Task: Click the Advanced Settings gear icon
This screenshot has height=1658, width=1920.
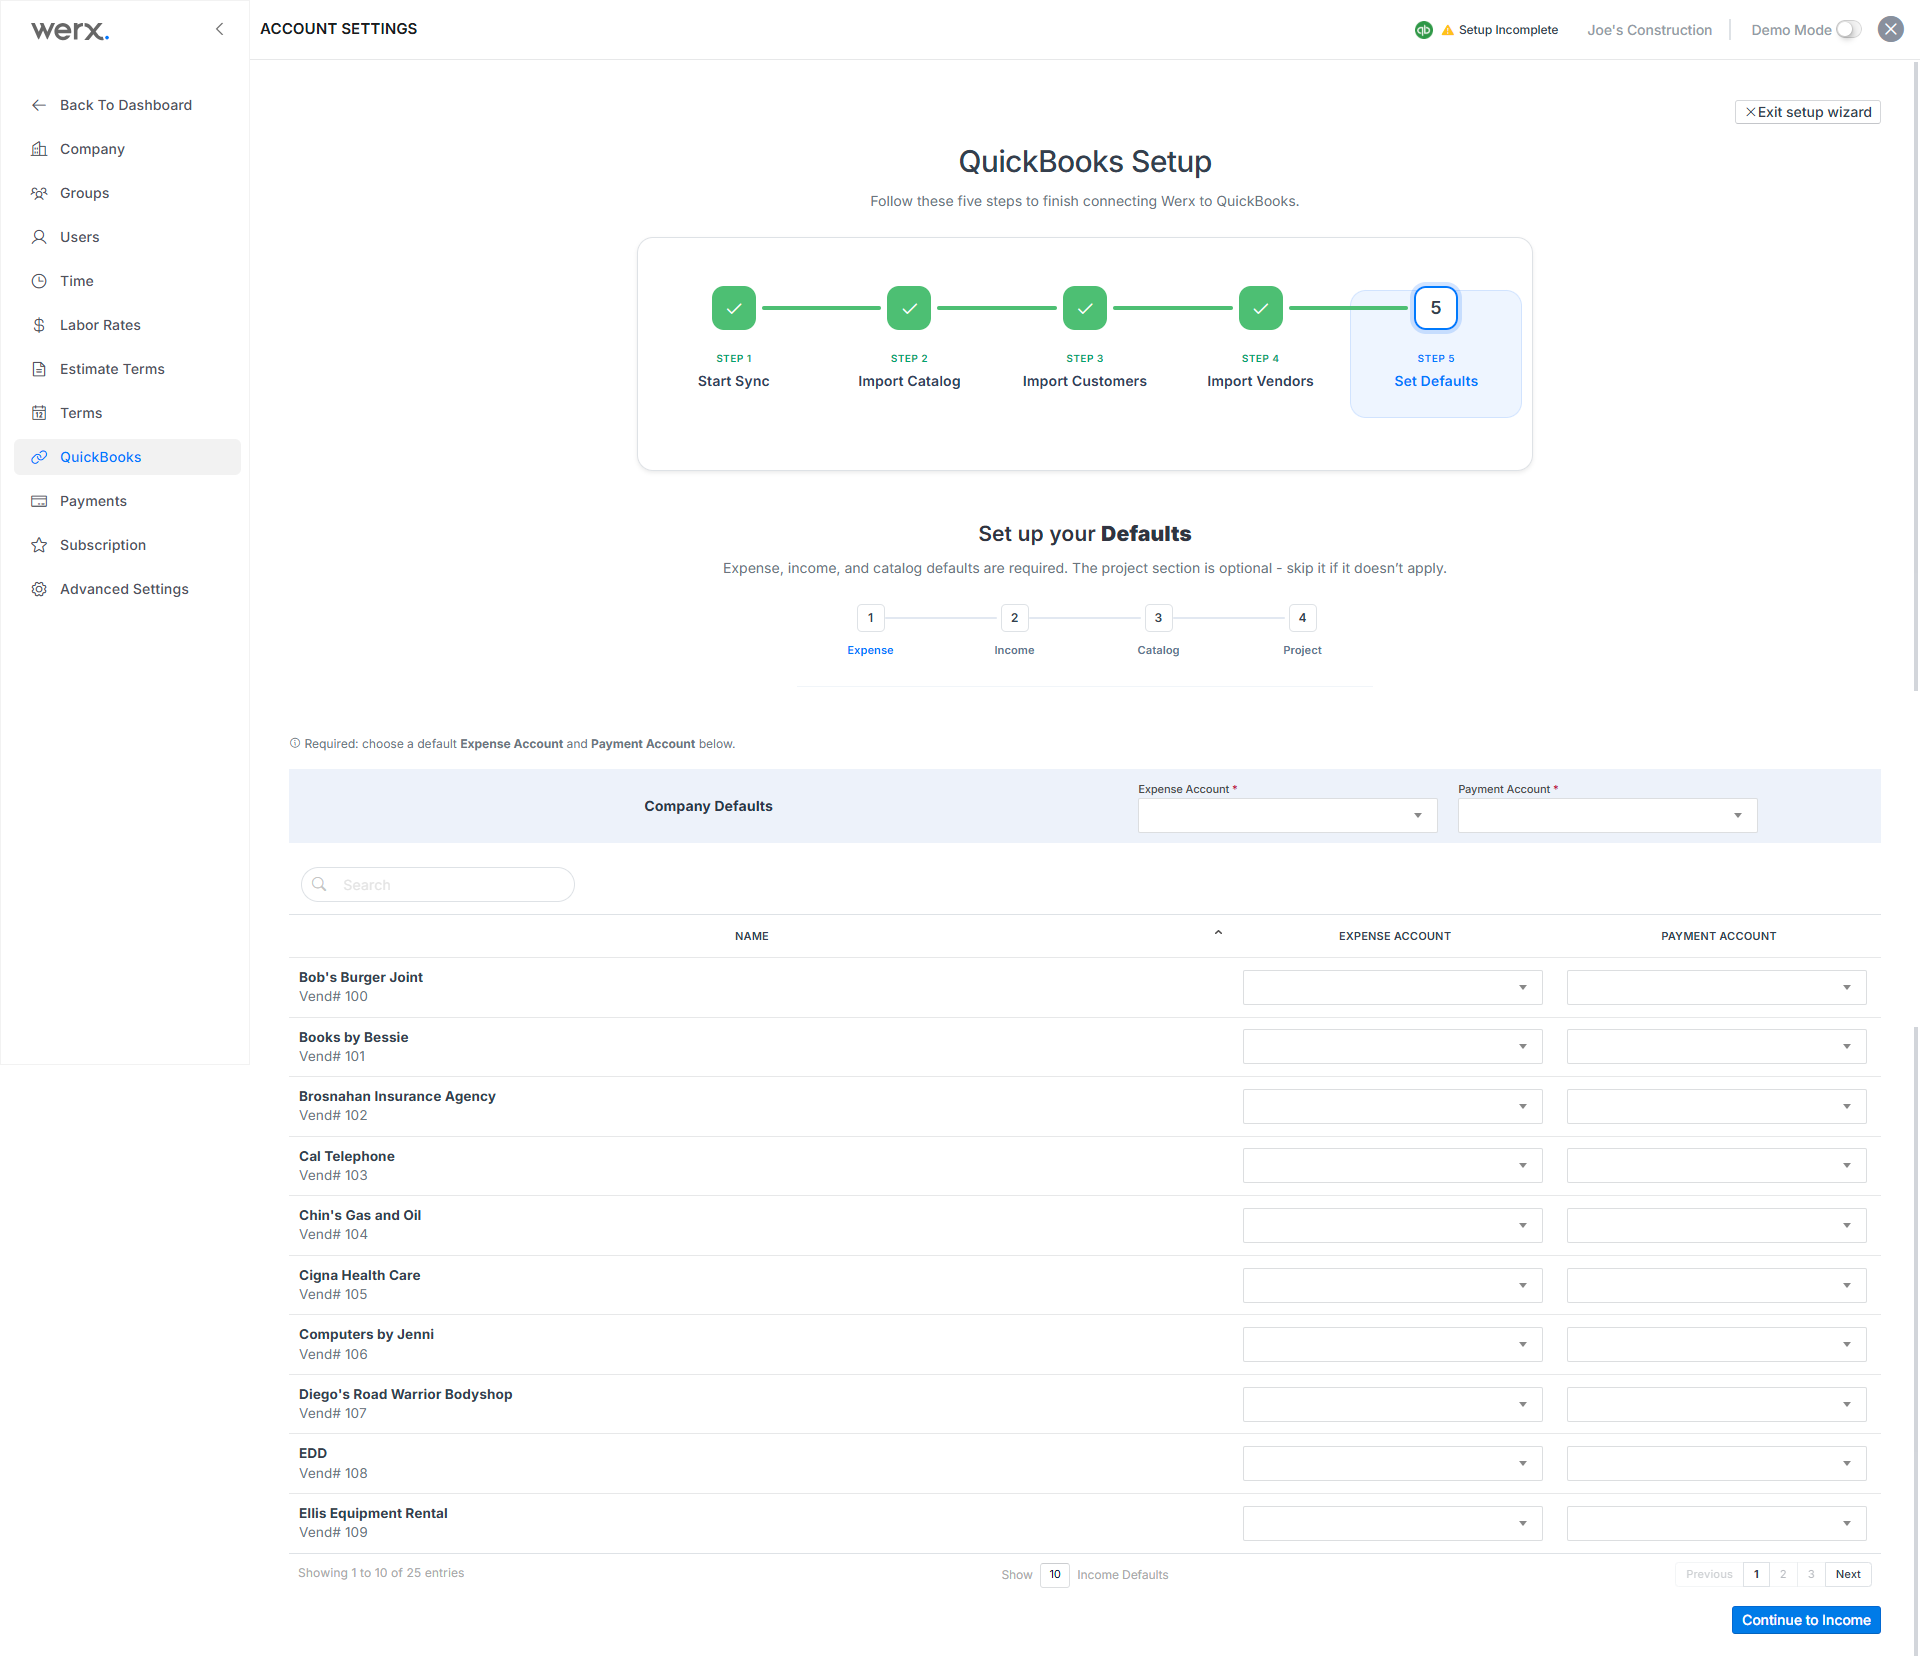Action: (x=39, y=589)
